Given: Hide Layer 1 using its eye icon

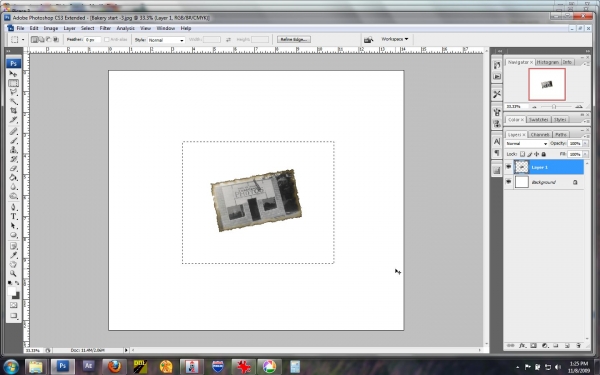Looking at the screenshot, I should (509, 167).
